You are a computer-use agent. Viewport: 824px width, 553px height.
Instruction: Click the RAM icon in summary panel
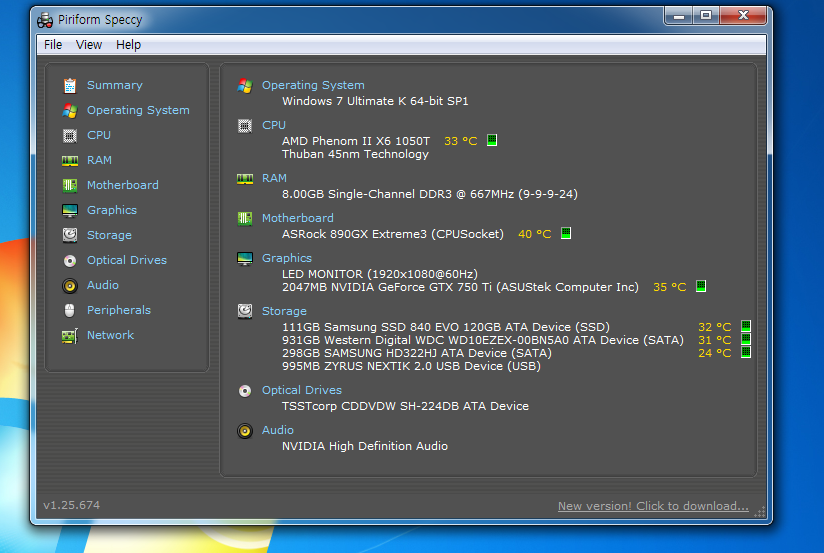[x=245, y=179]
